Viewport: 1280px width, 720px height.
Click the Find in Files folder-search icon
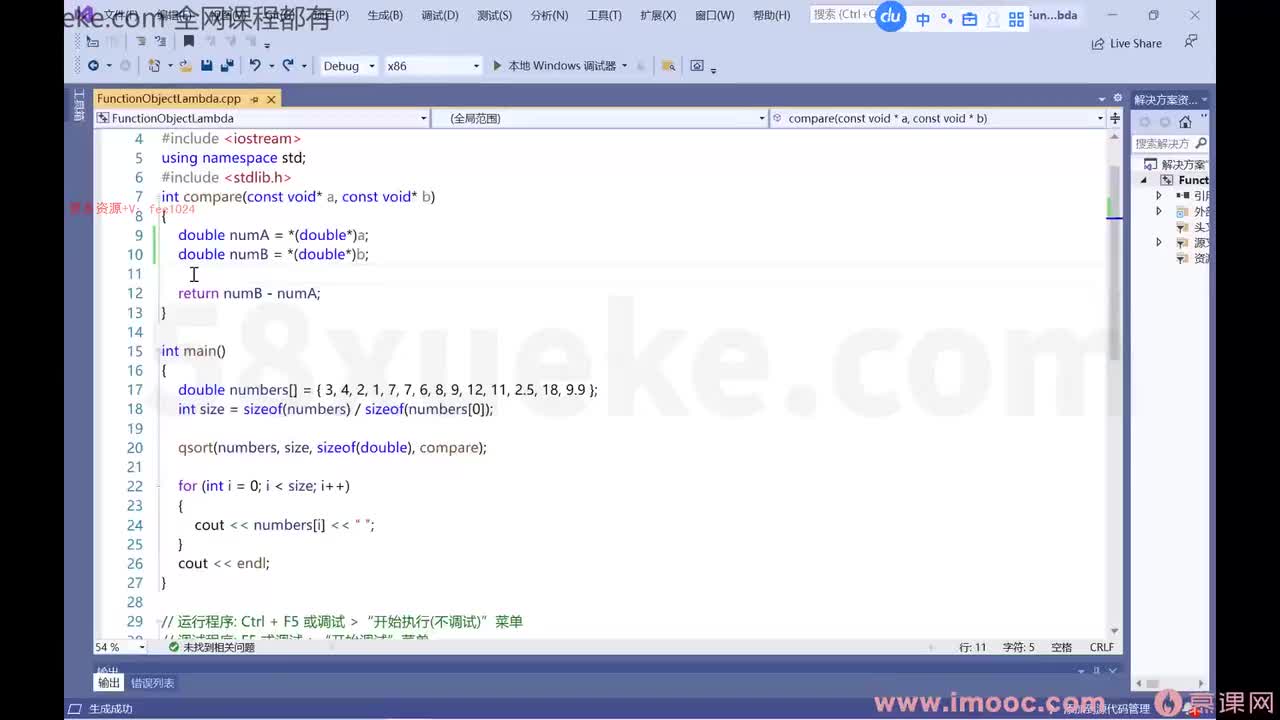[x=668, y=66]
